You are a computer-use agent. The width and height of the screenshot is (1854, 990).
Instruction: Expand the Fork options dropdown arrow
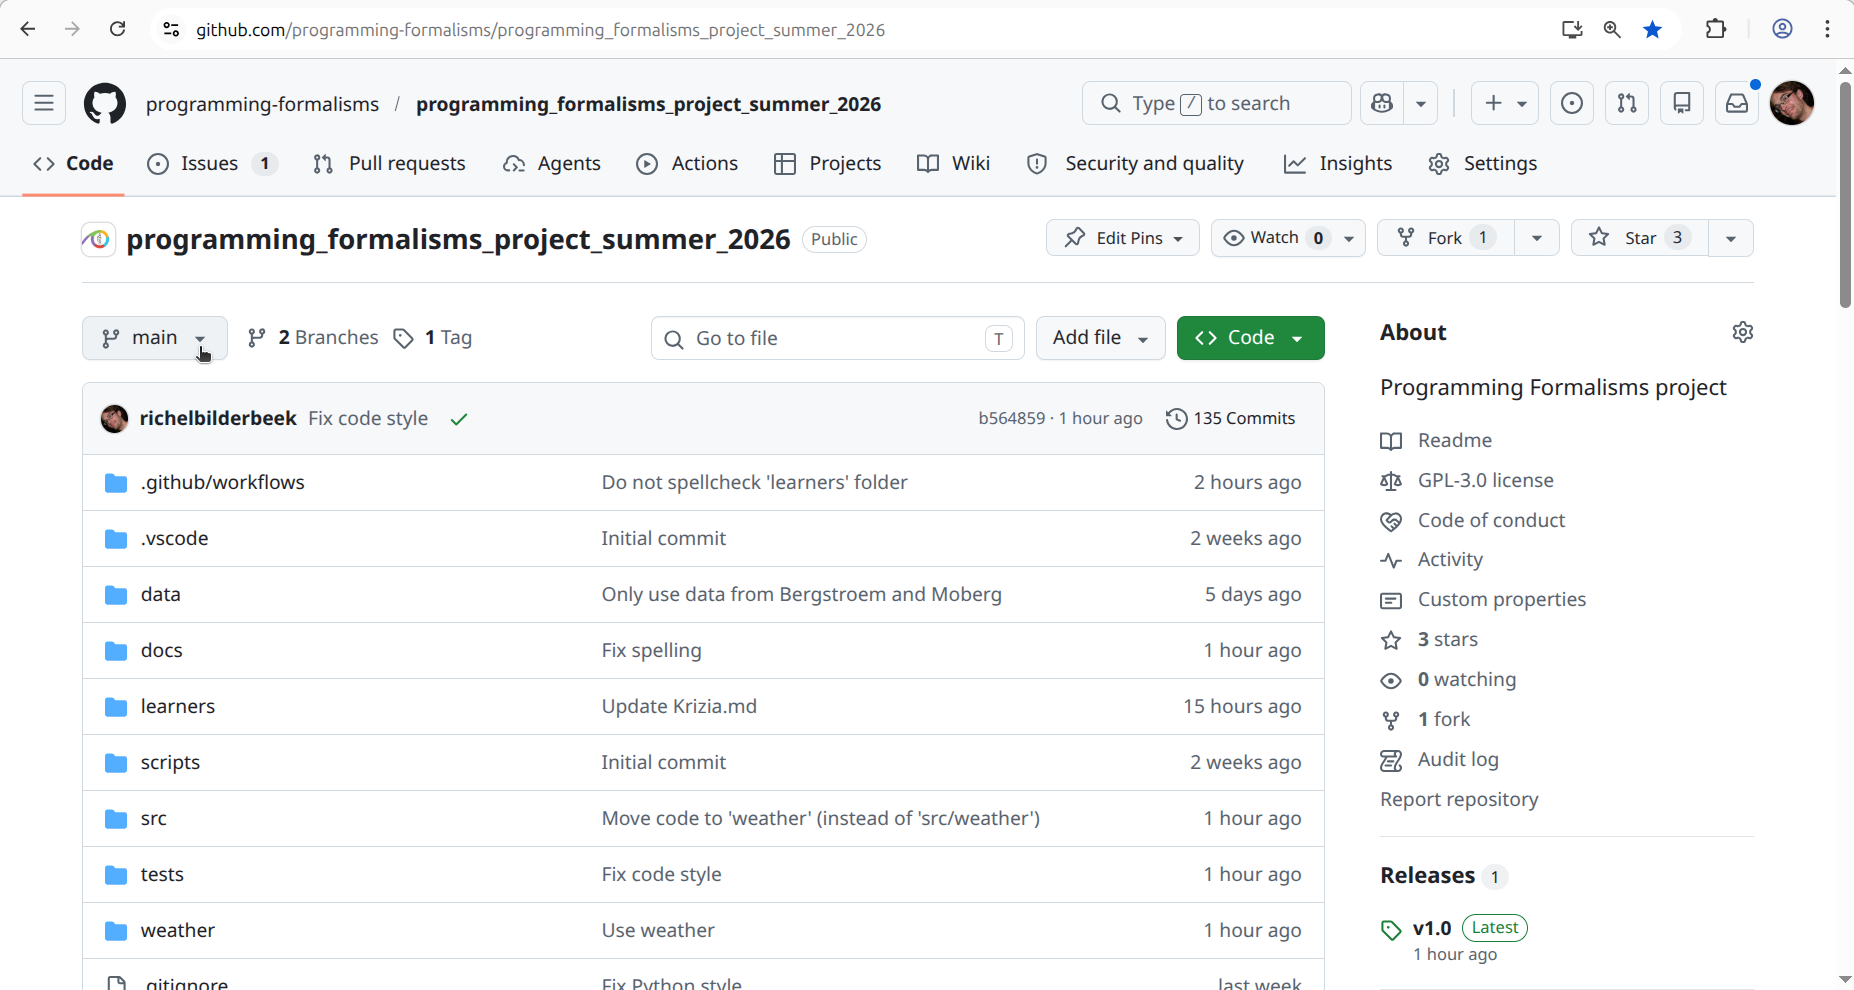tap(1537, 238)
